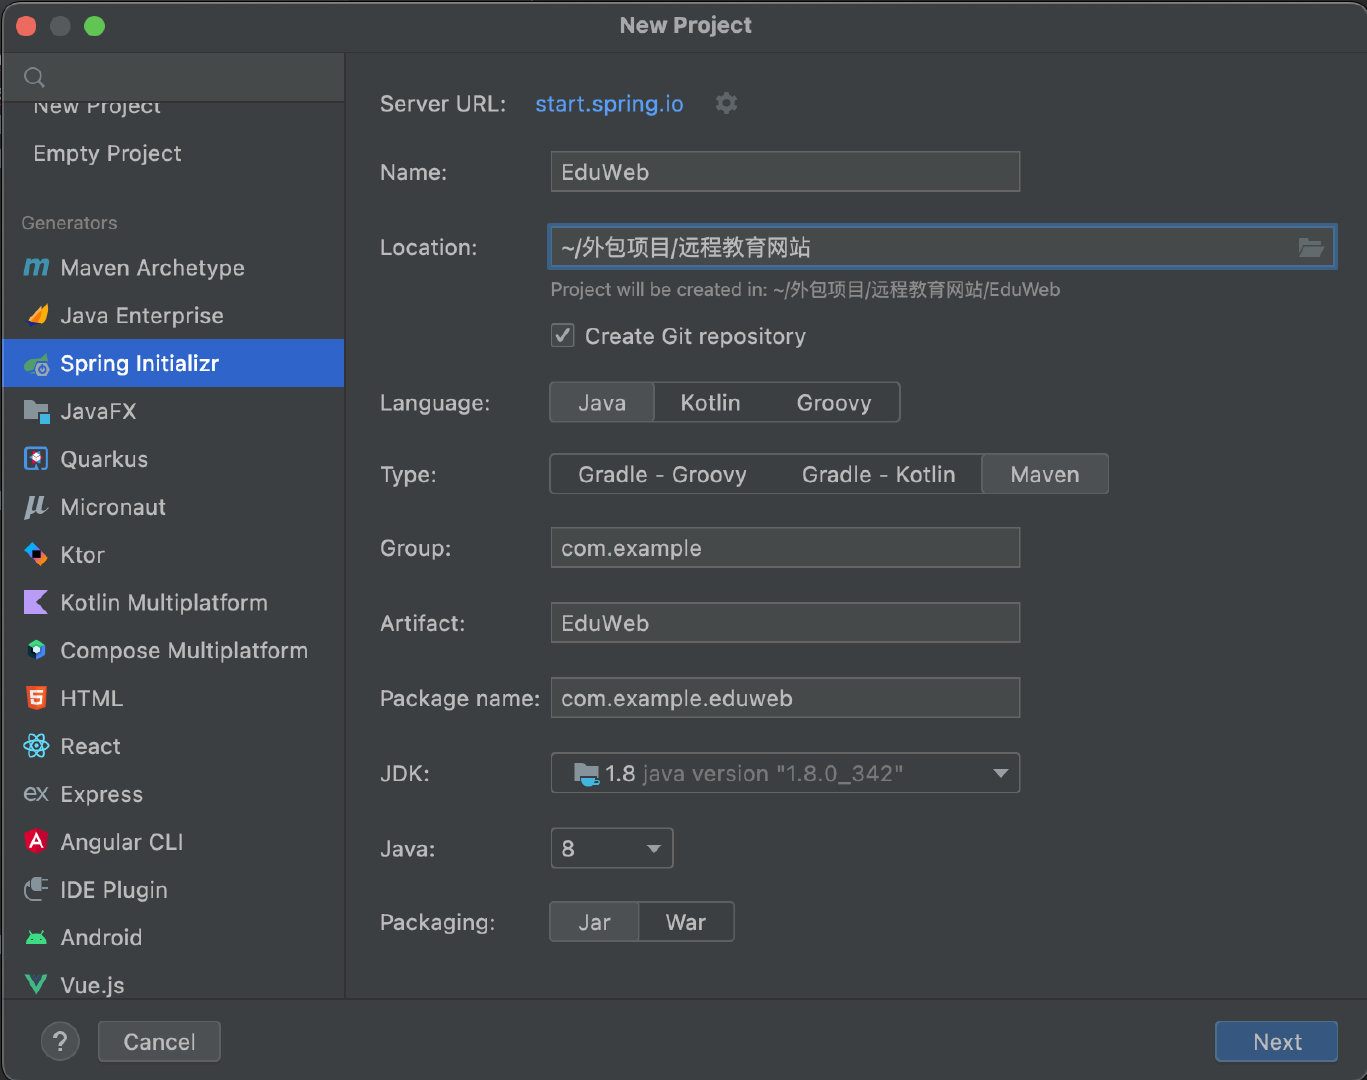Viewport: 1367px width, 1080px height.
Task: Select Angular CLI generator label
Action: click(122, 841)
